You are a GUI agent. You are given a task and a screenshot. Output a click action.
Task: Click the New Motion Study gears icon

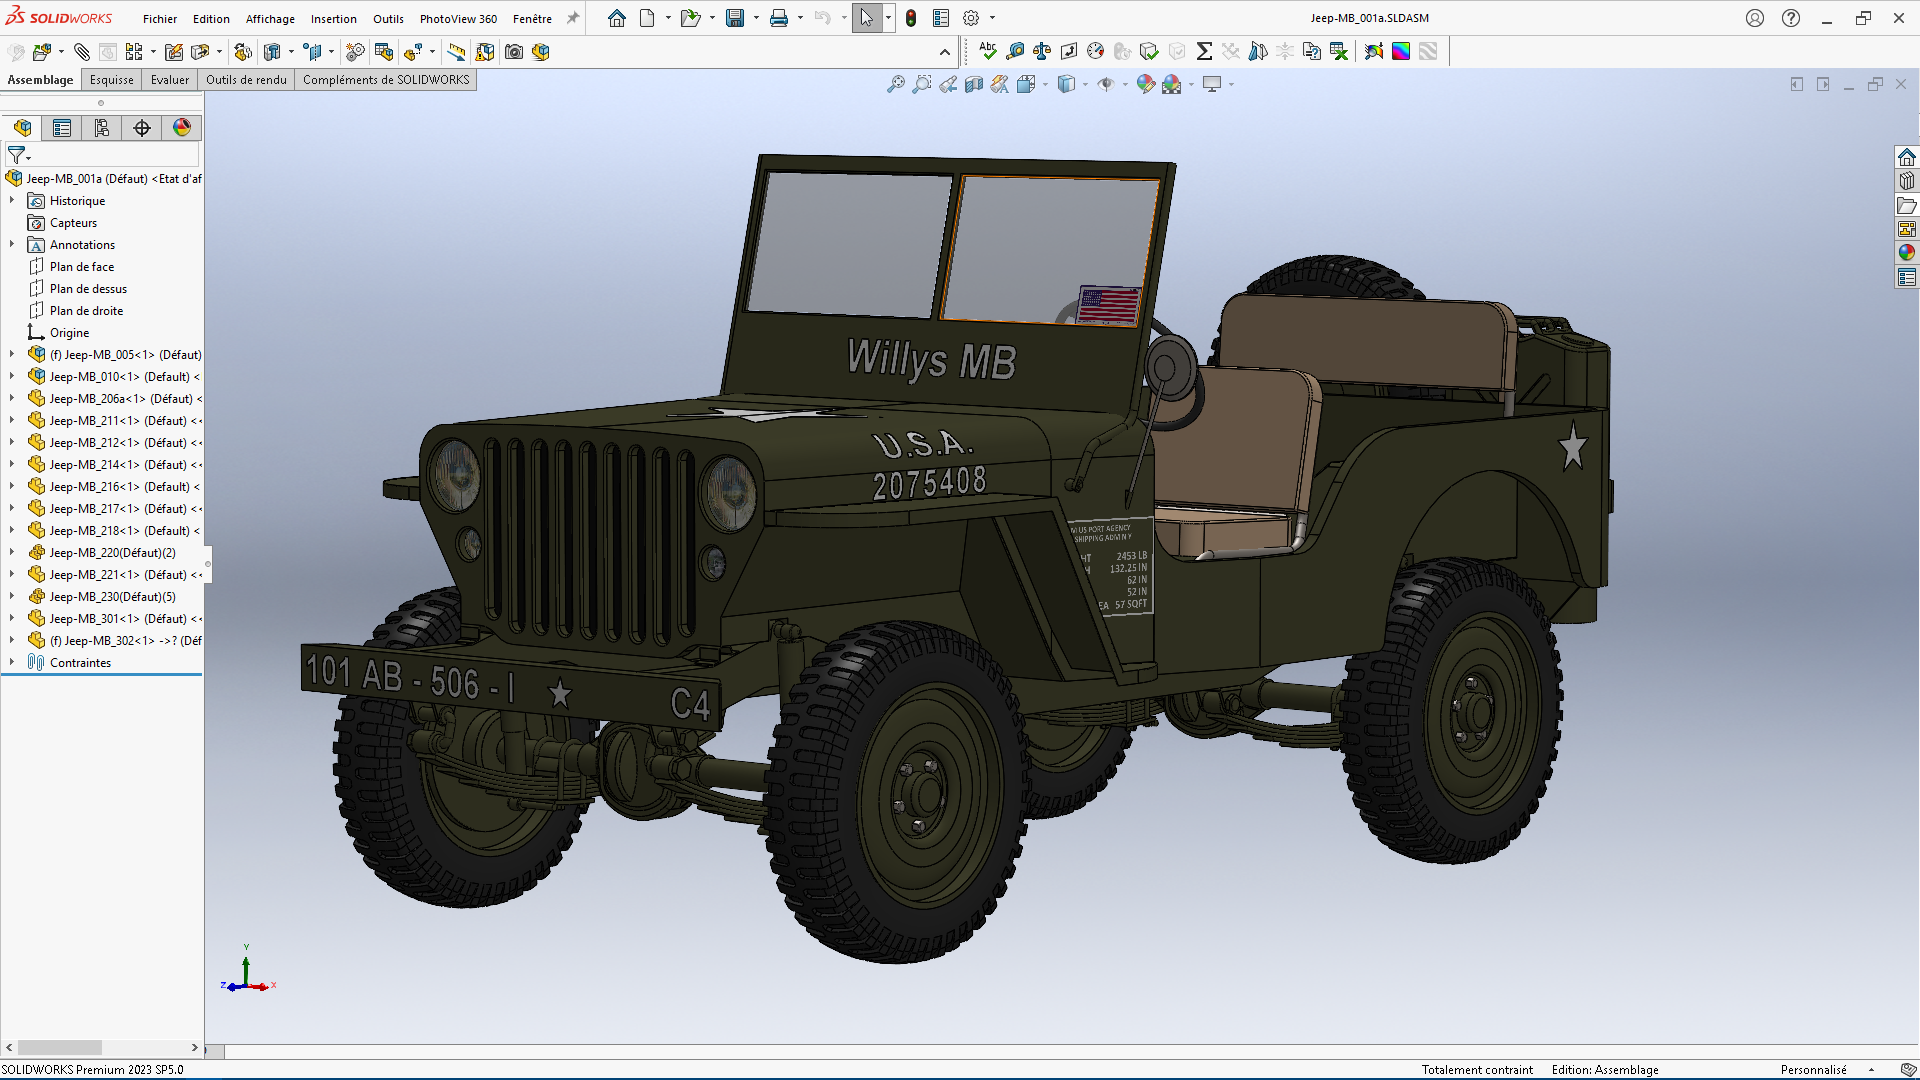tap(355, 52)
